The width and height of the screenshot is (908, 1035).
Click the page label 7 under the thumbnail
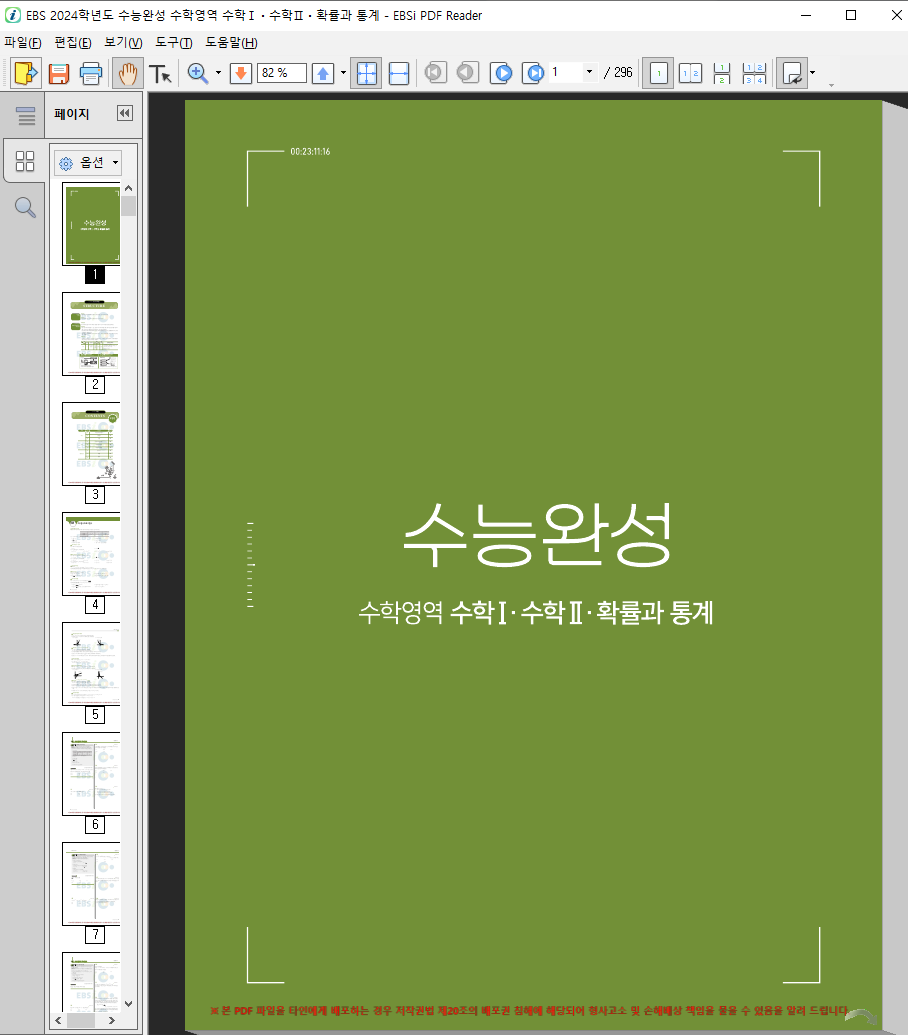point(95,935)
